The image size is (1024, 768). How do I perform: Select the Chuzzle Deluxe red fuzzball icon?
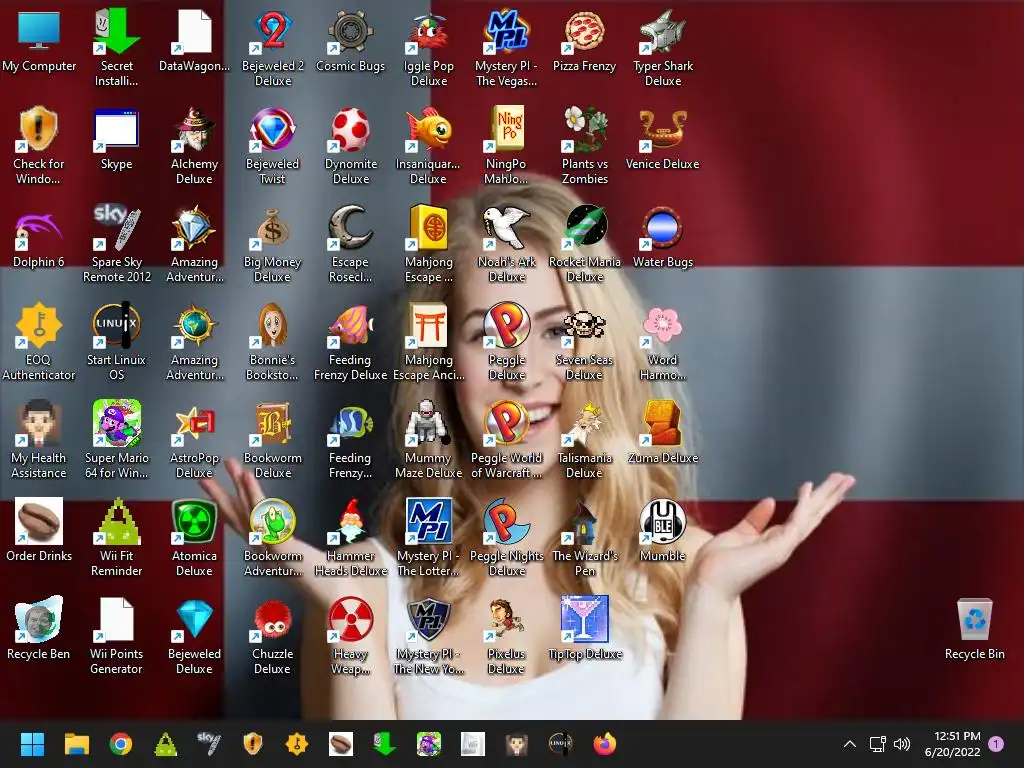[272, 619]
